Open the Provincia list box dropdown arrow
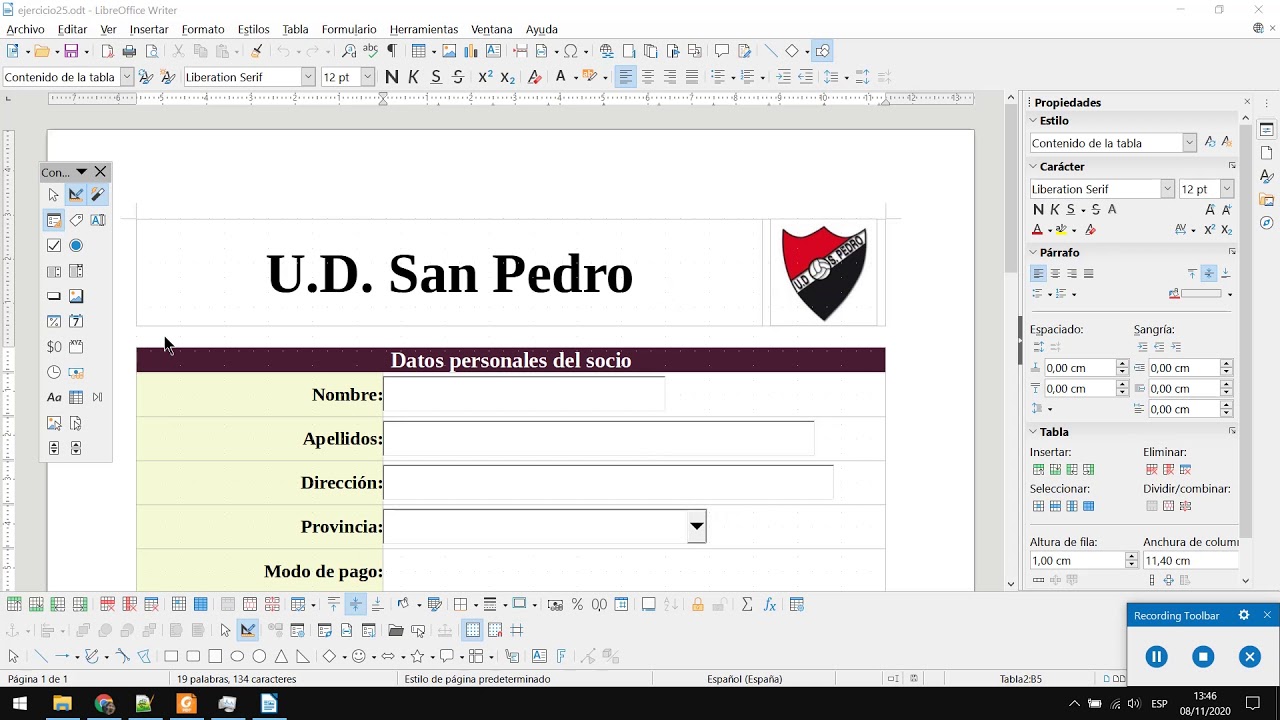The height and width of the screenshot is (720, 1280). pyautogui.click(x=697, y=526)
